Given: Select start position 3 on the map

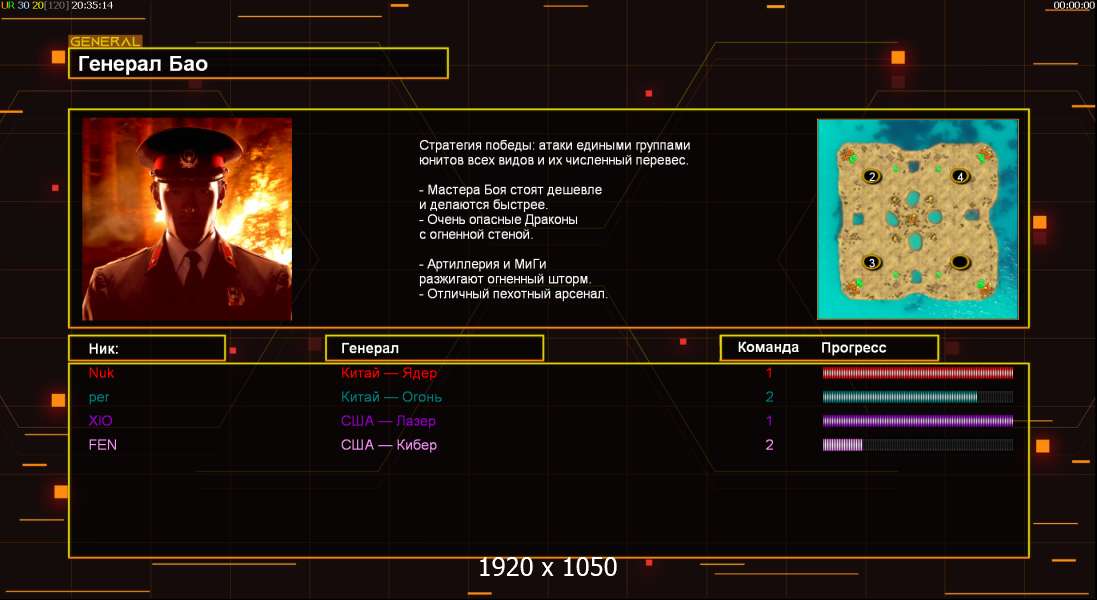Looking at the screenshot, I should tap(872, 263).
